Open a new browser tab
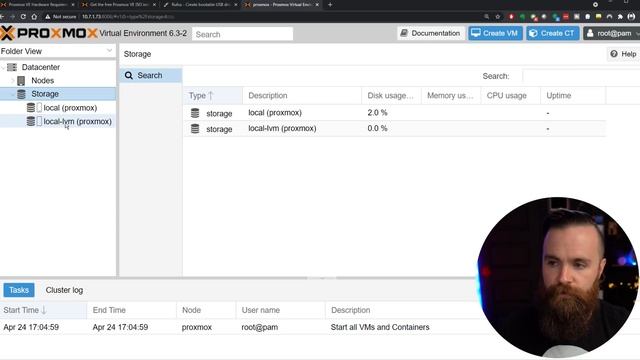Viewport: 640px width, 360px height. 330,4
